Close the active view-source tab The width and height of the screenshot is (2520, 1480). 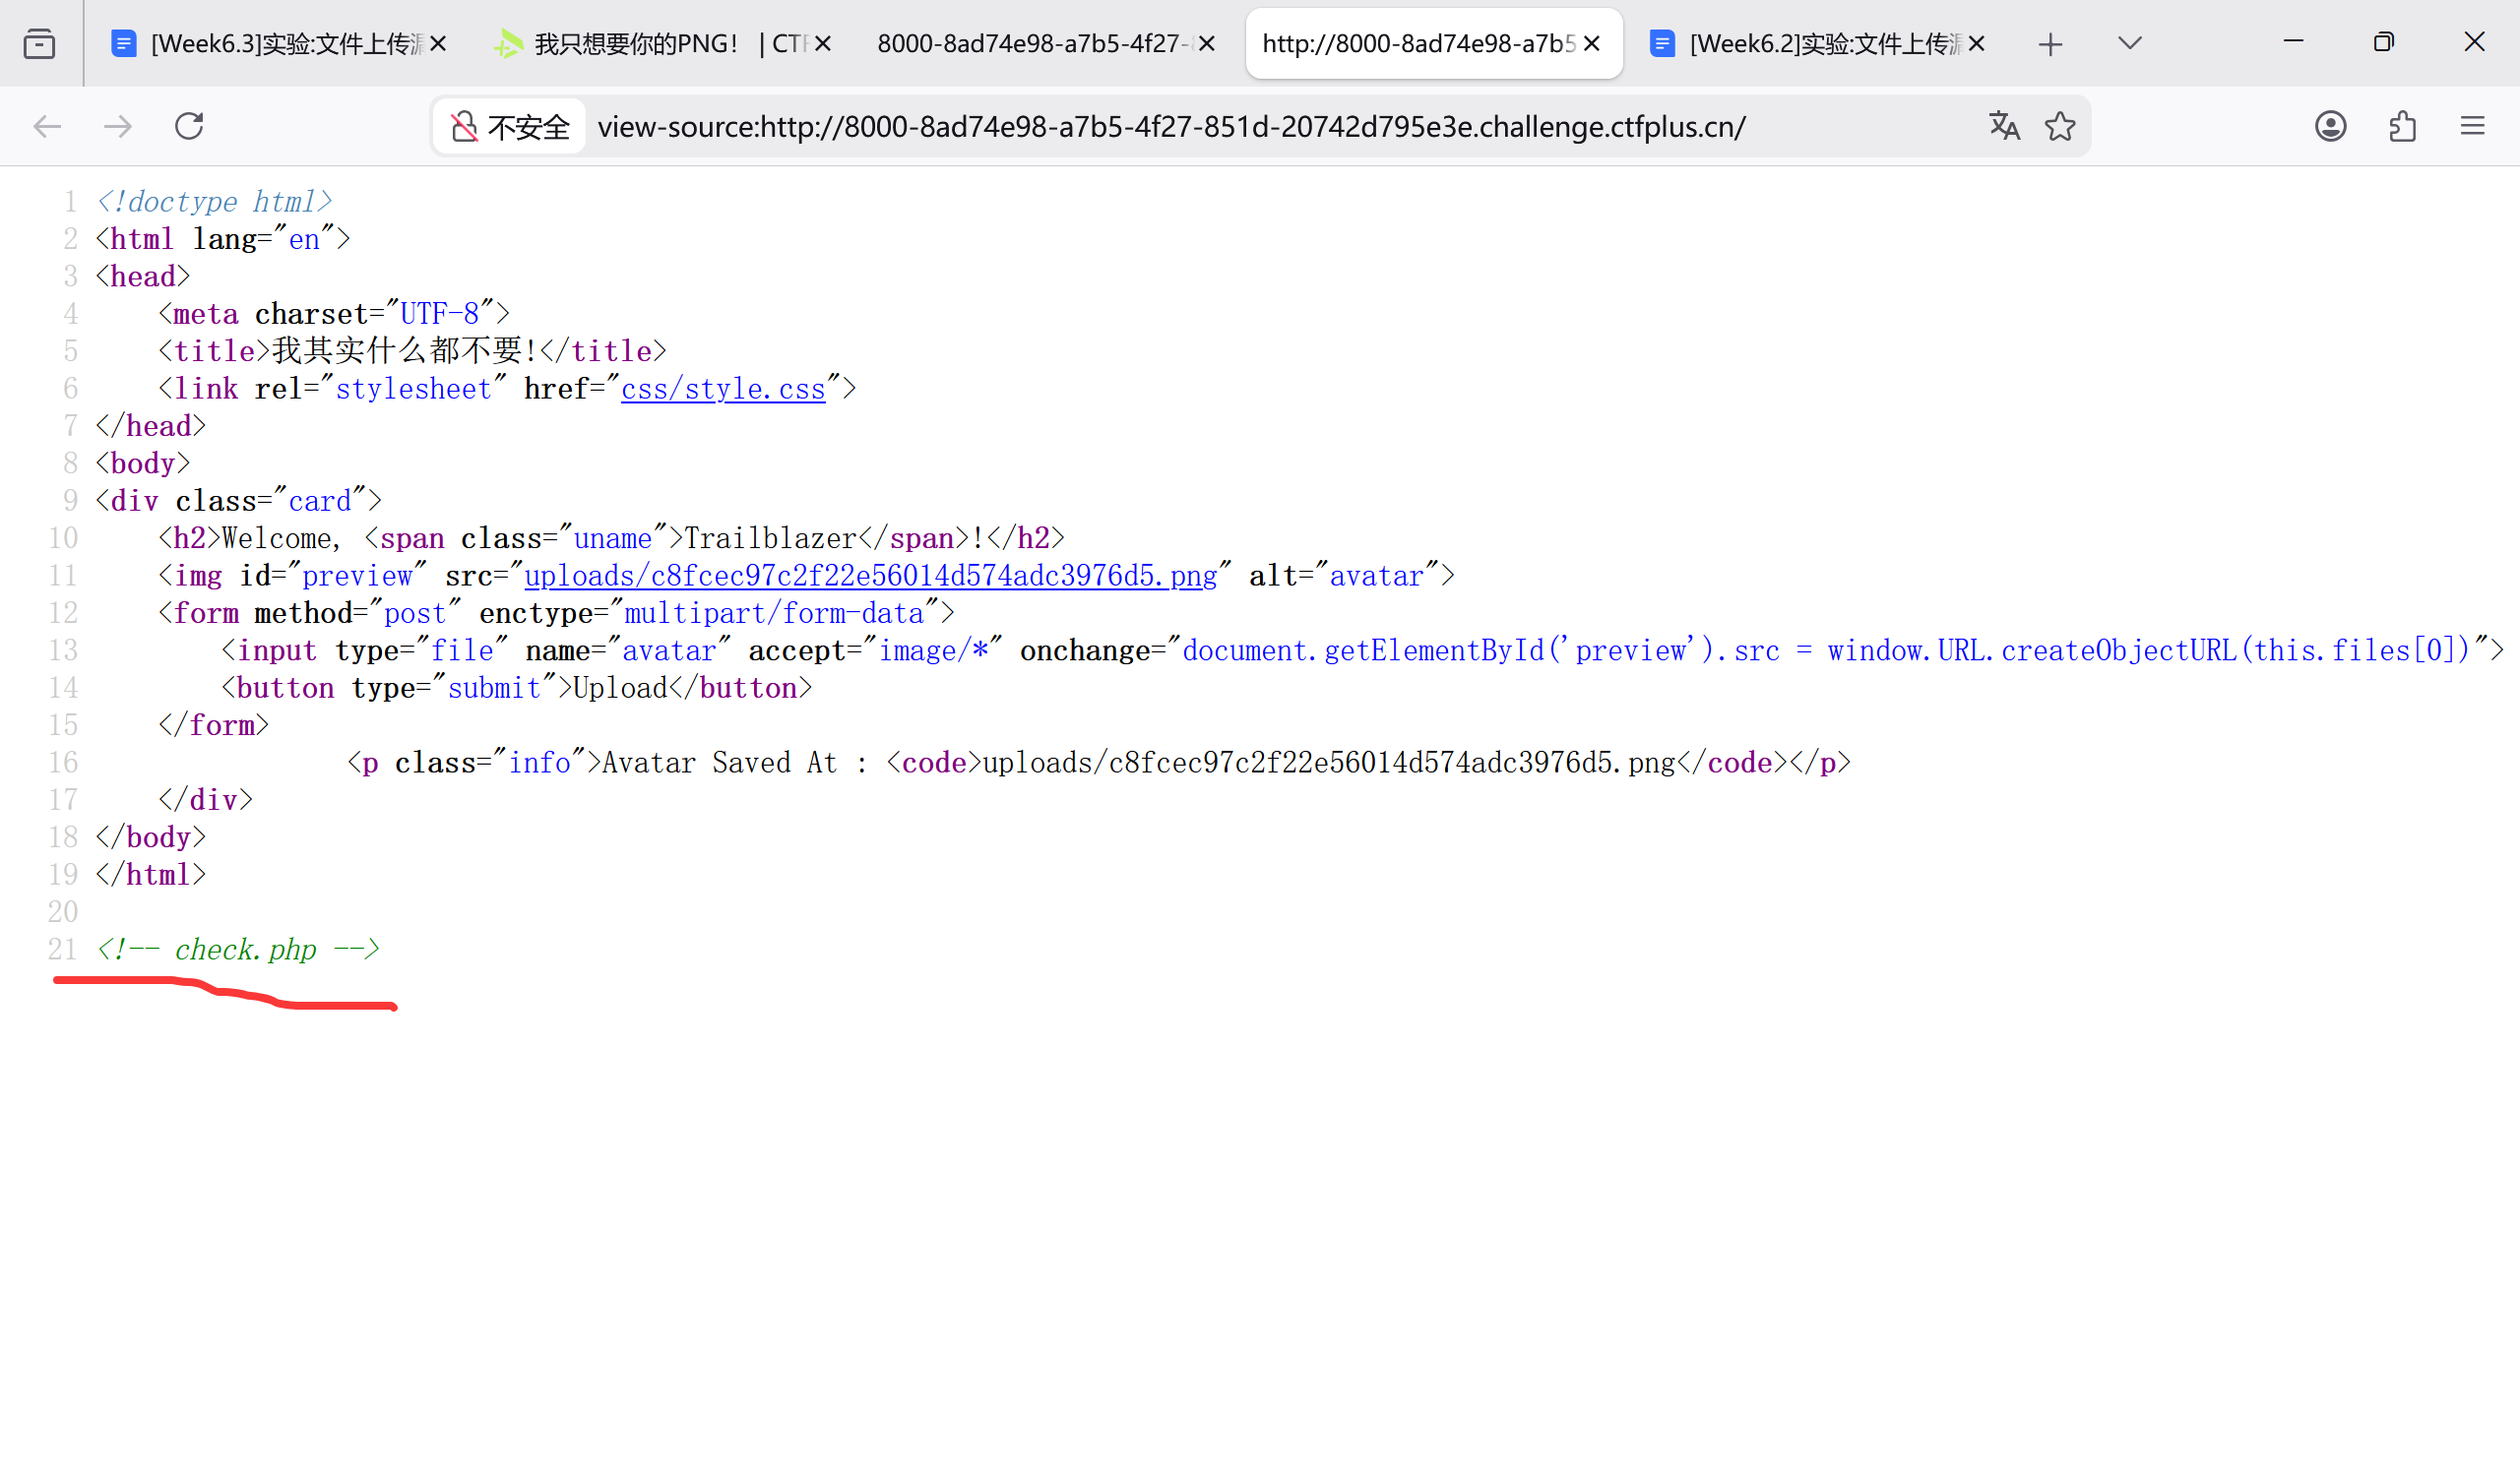tap(1592, 44)
